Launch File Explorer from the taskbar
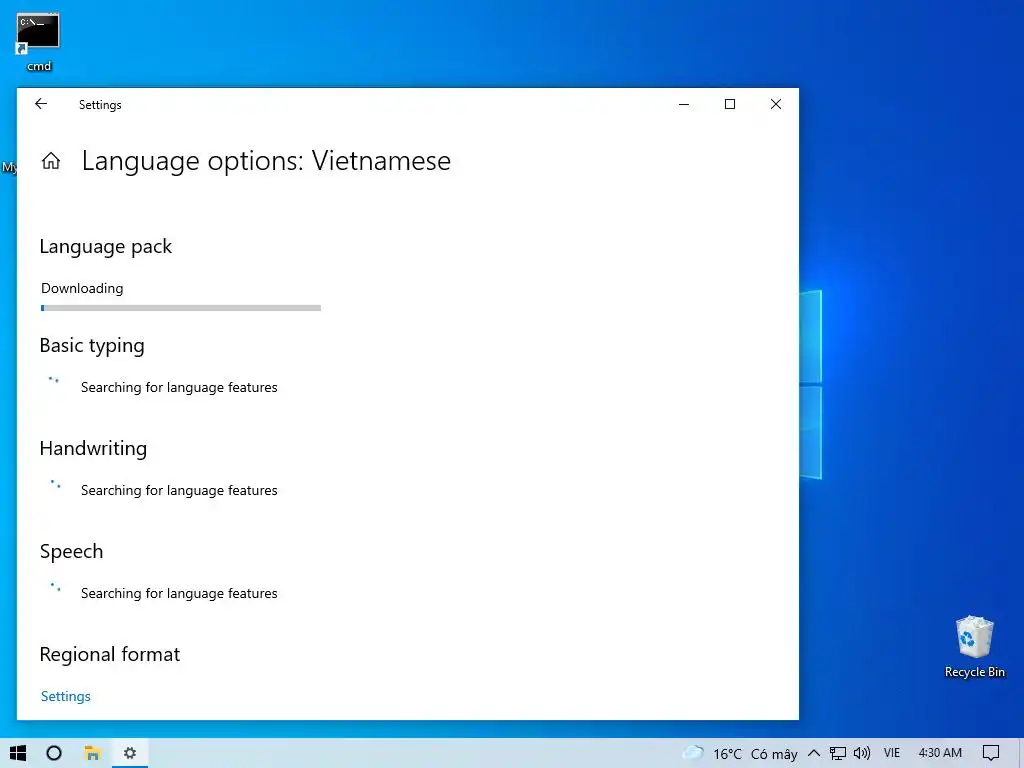Screen dimensions: 1024x768 92,753
